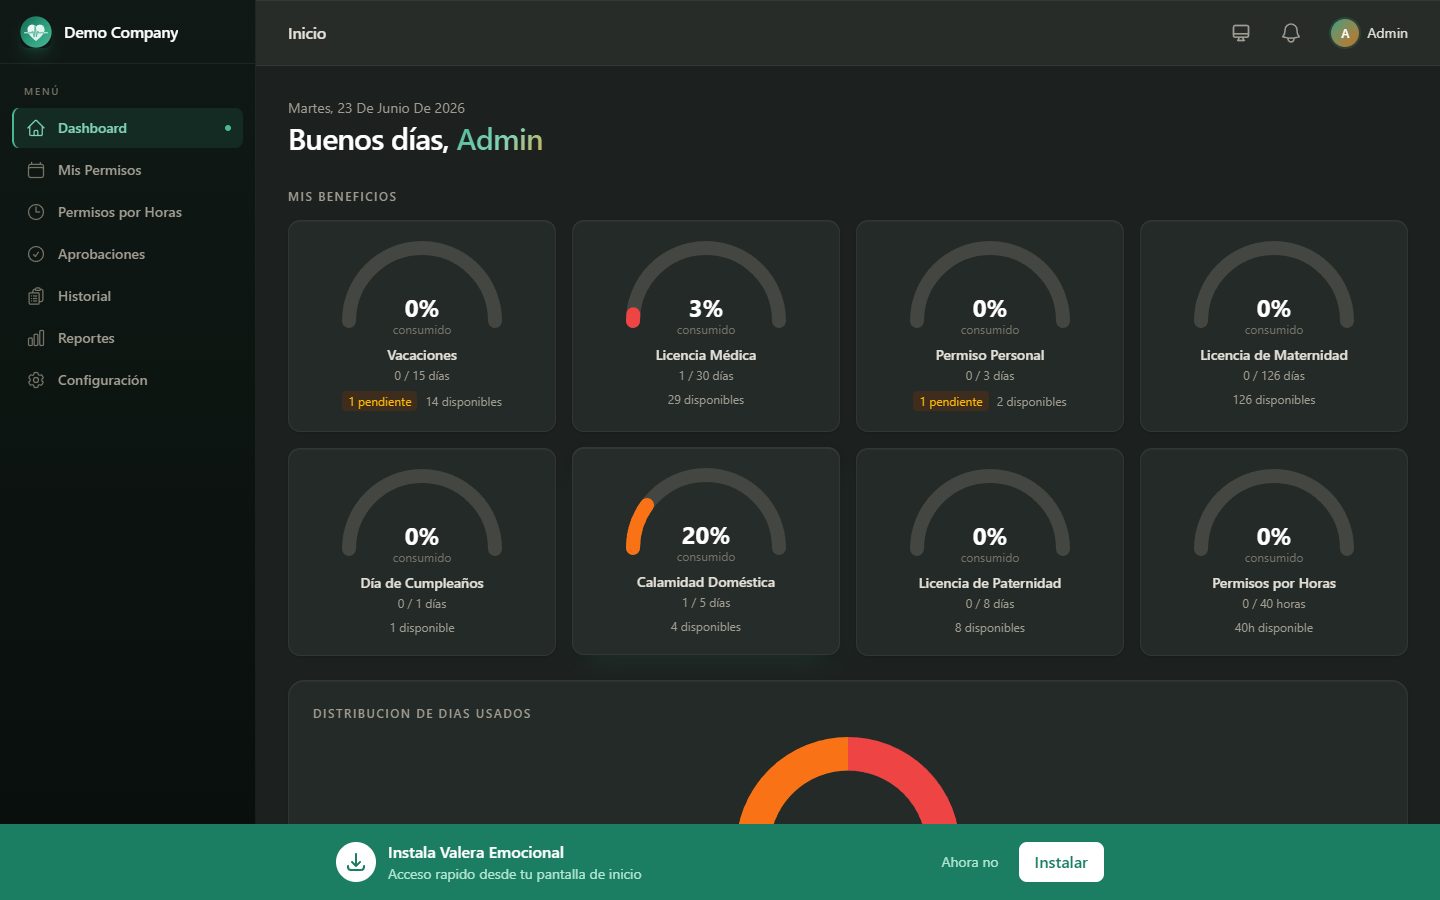Click the Licencia de Maternidad gauge
The width and height of the screenshot is (1440, 900).
click(x=1274, y=285)
